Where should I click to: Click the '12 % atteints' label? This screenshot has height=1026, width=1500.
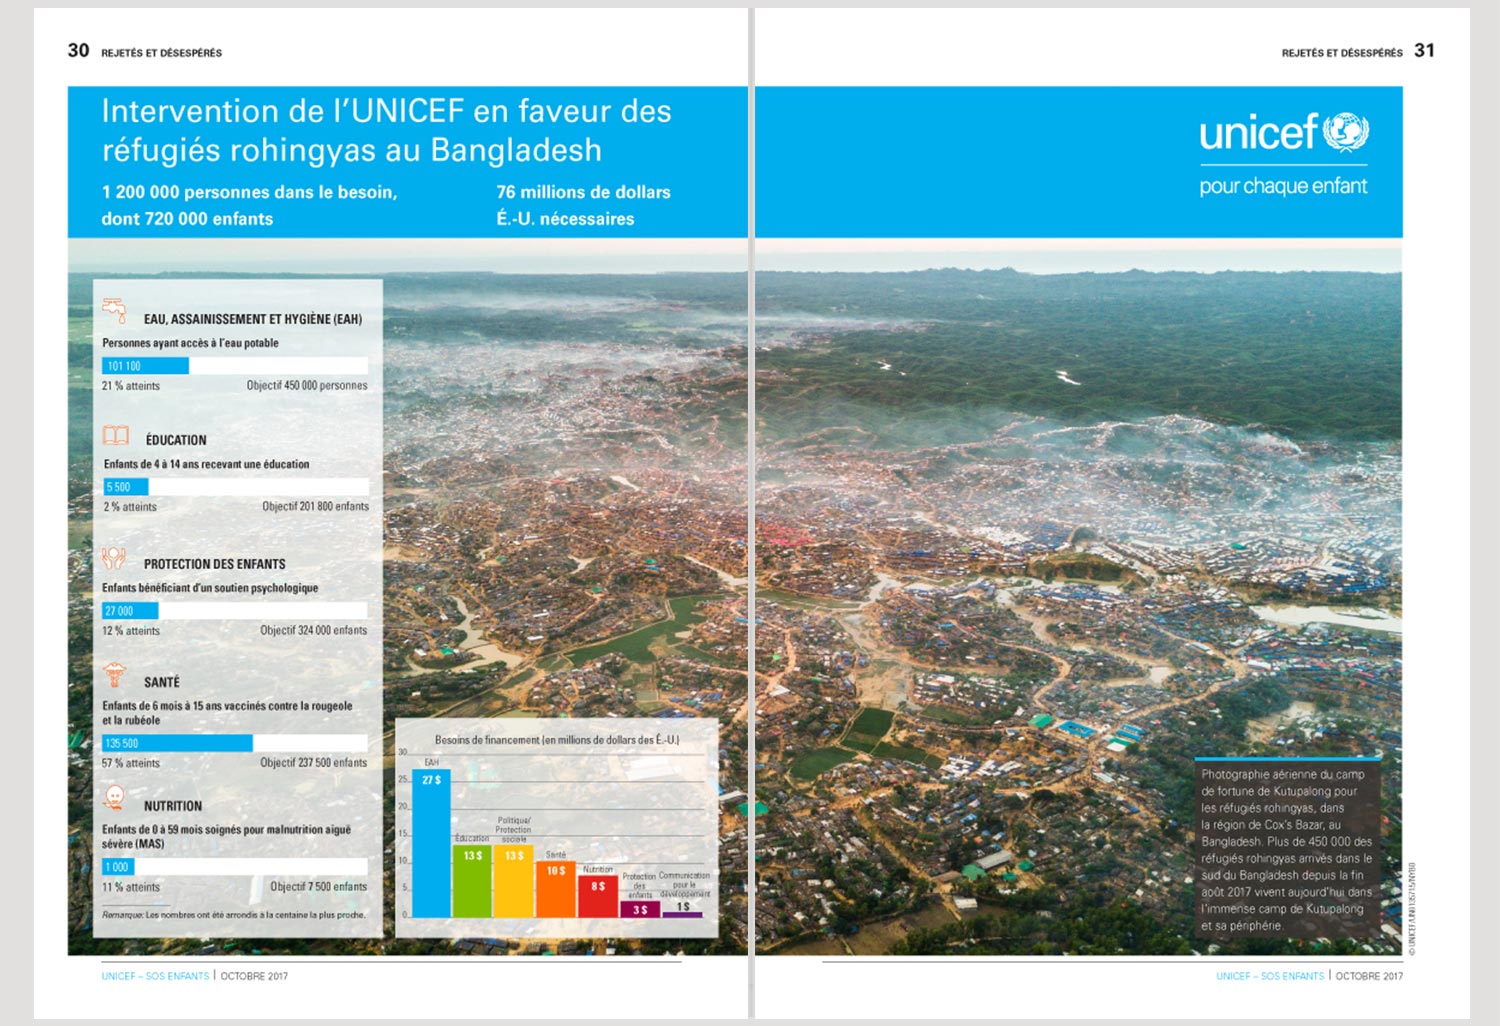point(131,631)
